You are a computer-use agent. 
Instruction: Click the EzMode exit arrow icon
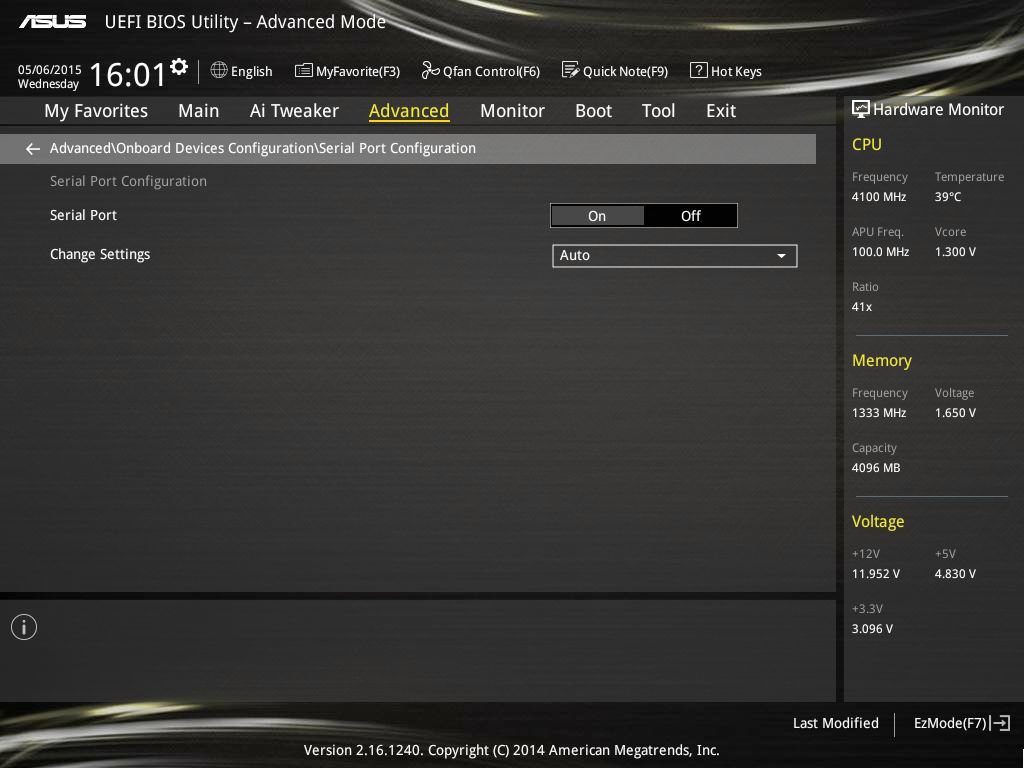coord(1000,723)
